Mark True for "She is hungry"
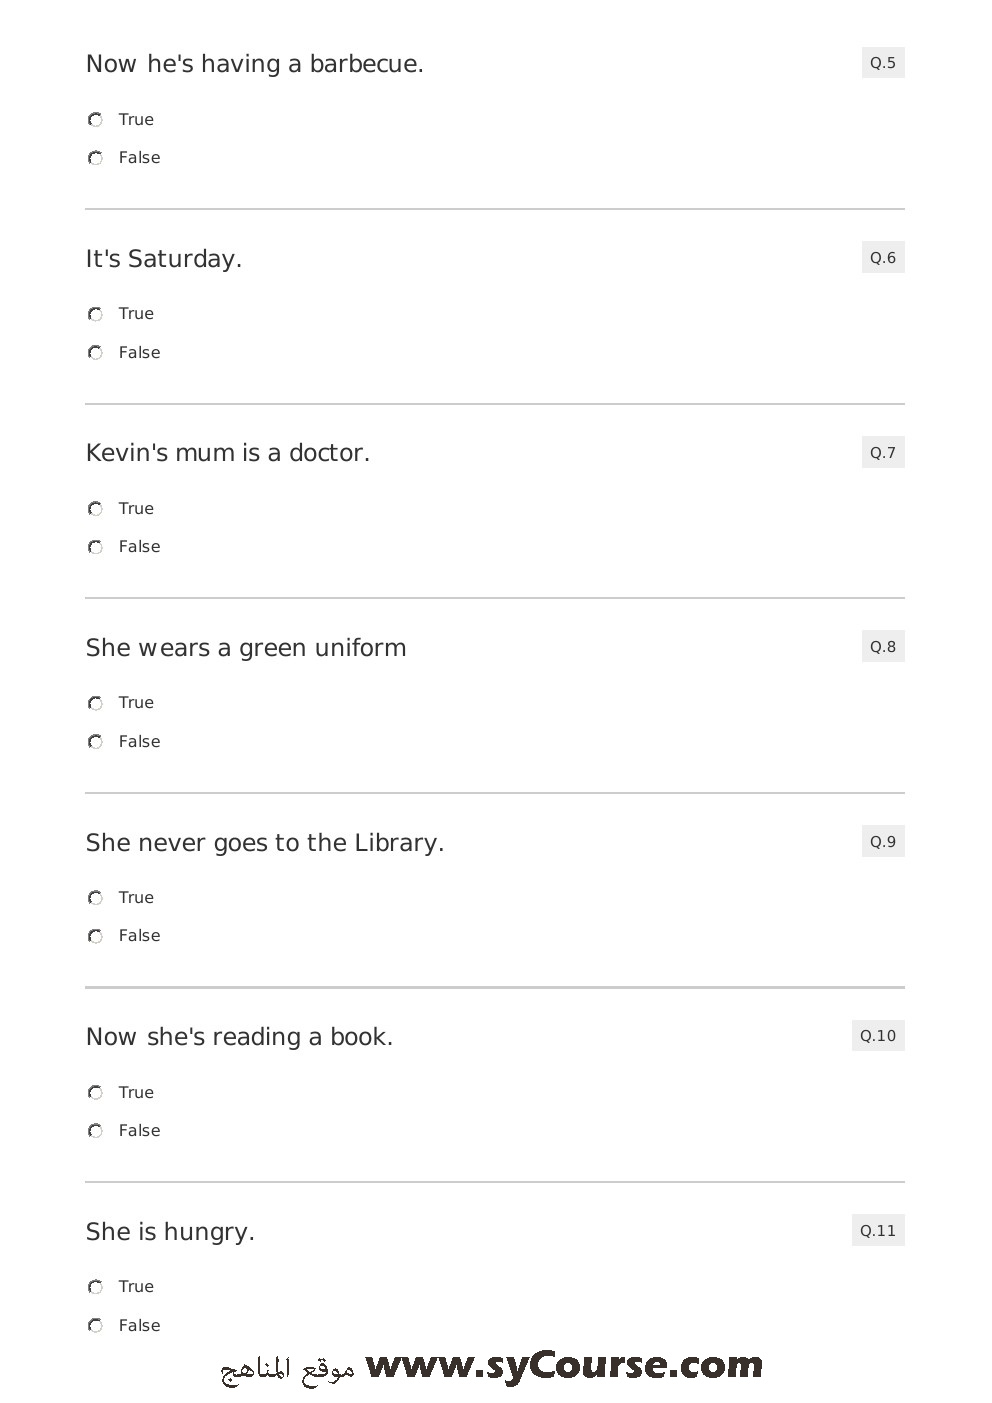992x1403 pixels. coord(96,1287)
